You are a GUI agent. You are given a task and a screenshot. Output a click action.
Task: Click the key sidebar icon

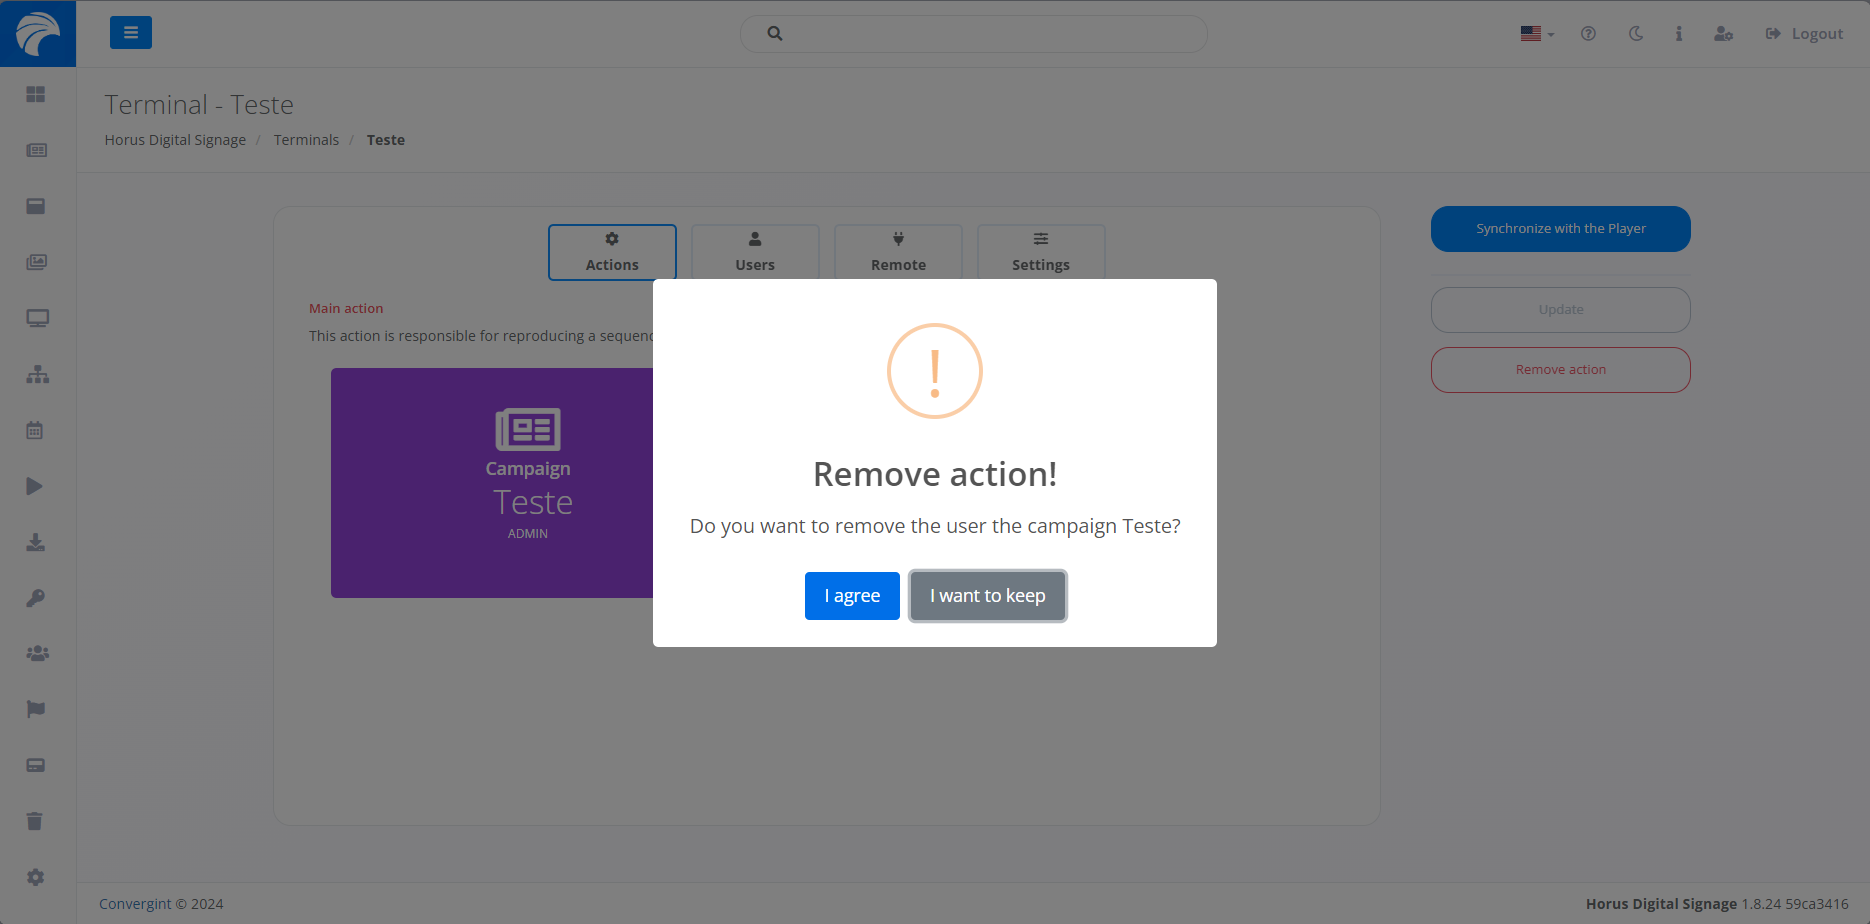click(x=36, y=598)
